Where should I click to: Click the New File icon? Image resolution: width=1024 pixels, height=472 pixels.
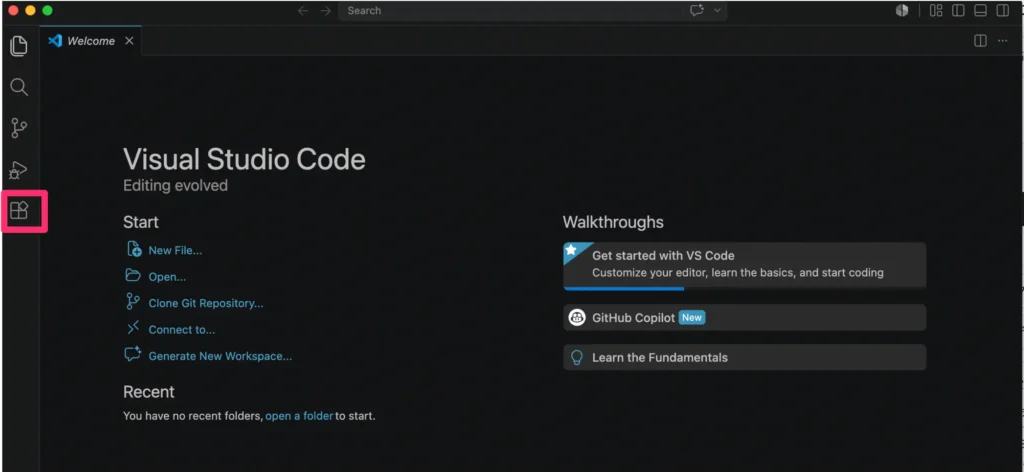[x=133, y=249]
